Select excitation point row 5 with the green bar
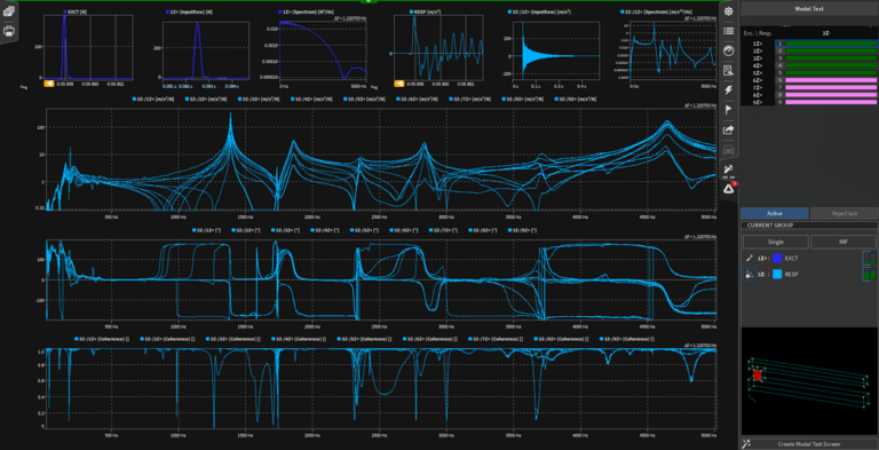 pyautogui.click(x=827, y=73)
